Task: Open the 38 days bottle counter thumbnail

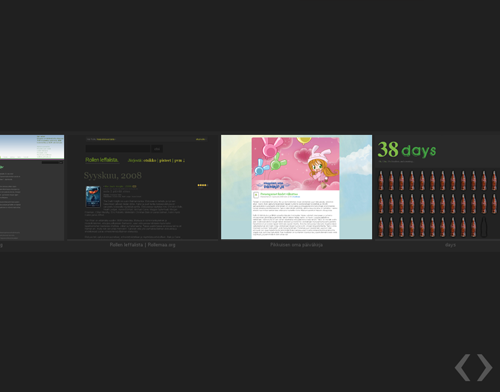Action: (437, 187)
